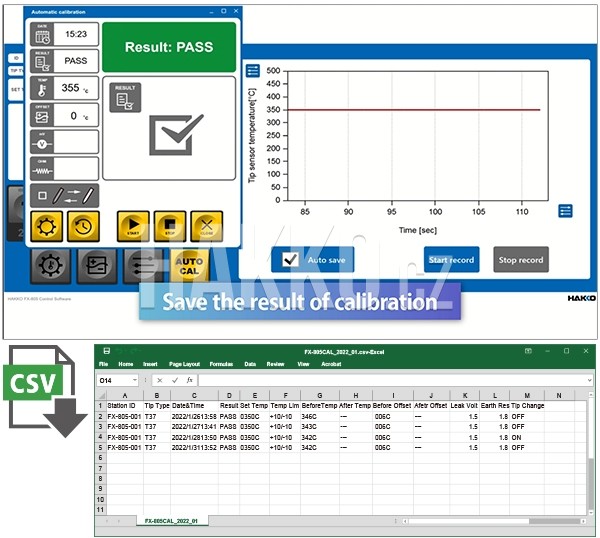
Task: Expand the Name Box dropdown arrow
Action: (135, 380)
